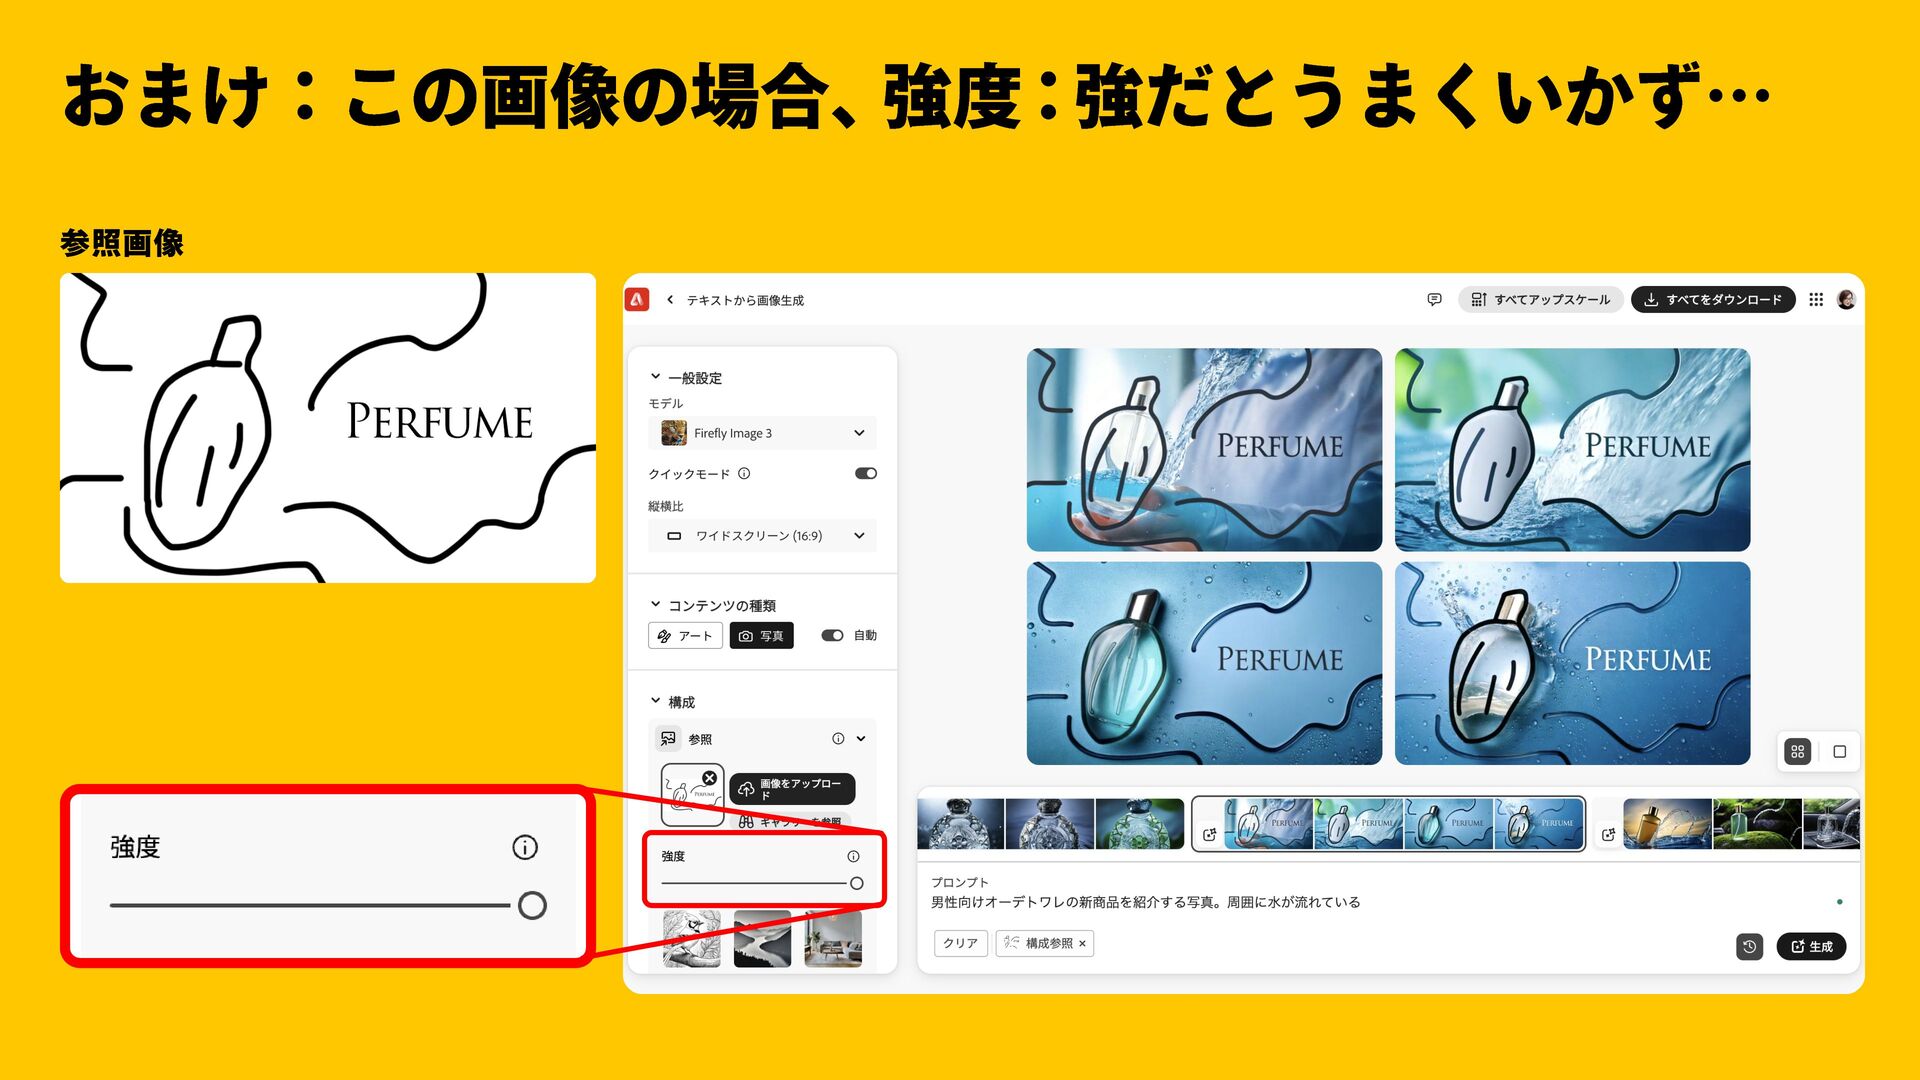The image size is (1920, 1080).
Task: Open the apps grid icon
Action: pyautogui.click(x=1816, y=299)
